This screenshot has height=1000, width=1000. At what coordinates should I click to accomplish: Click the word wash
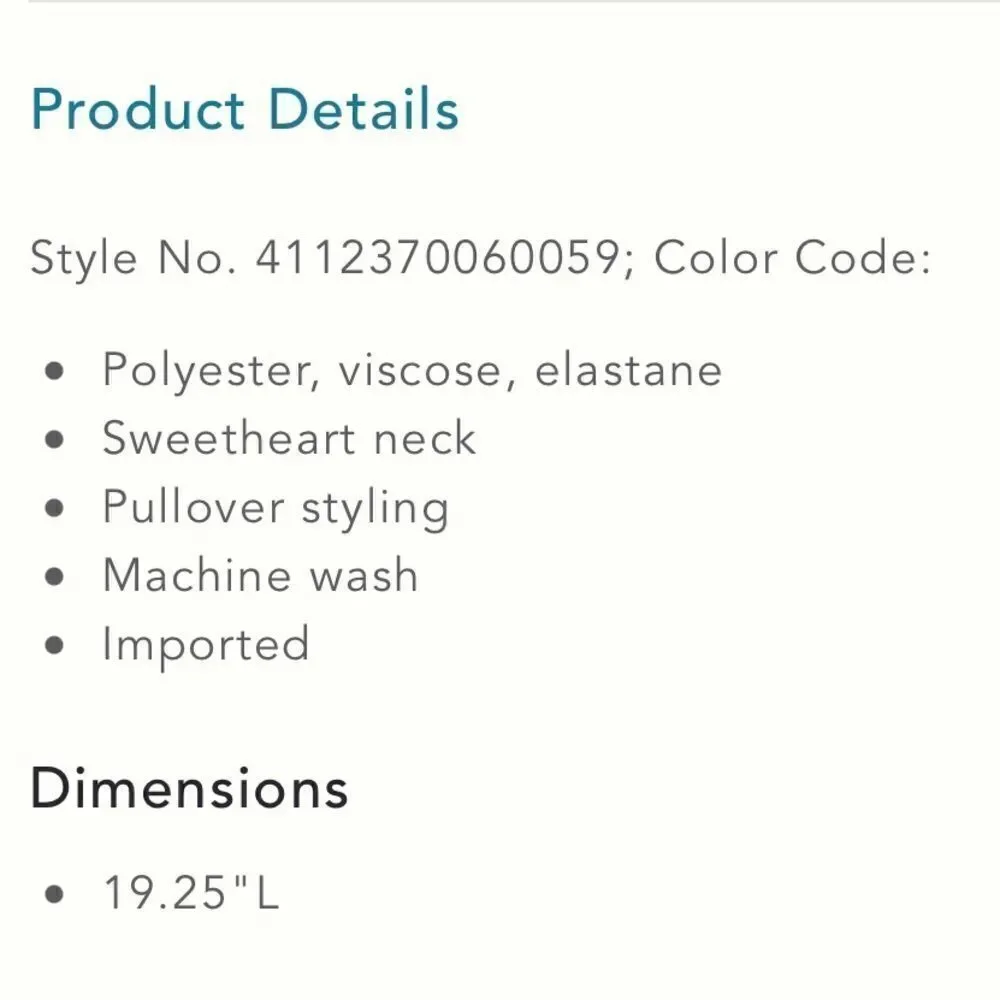pos(364,575)
